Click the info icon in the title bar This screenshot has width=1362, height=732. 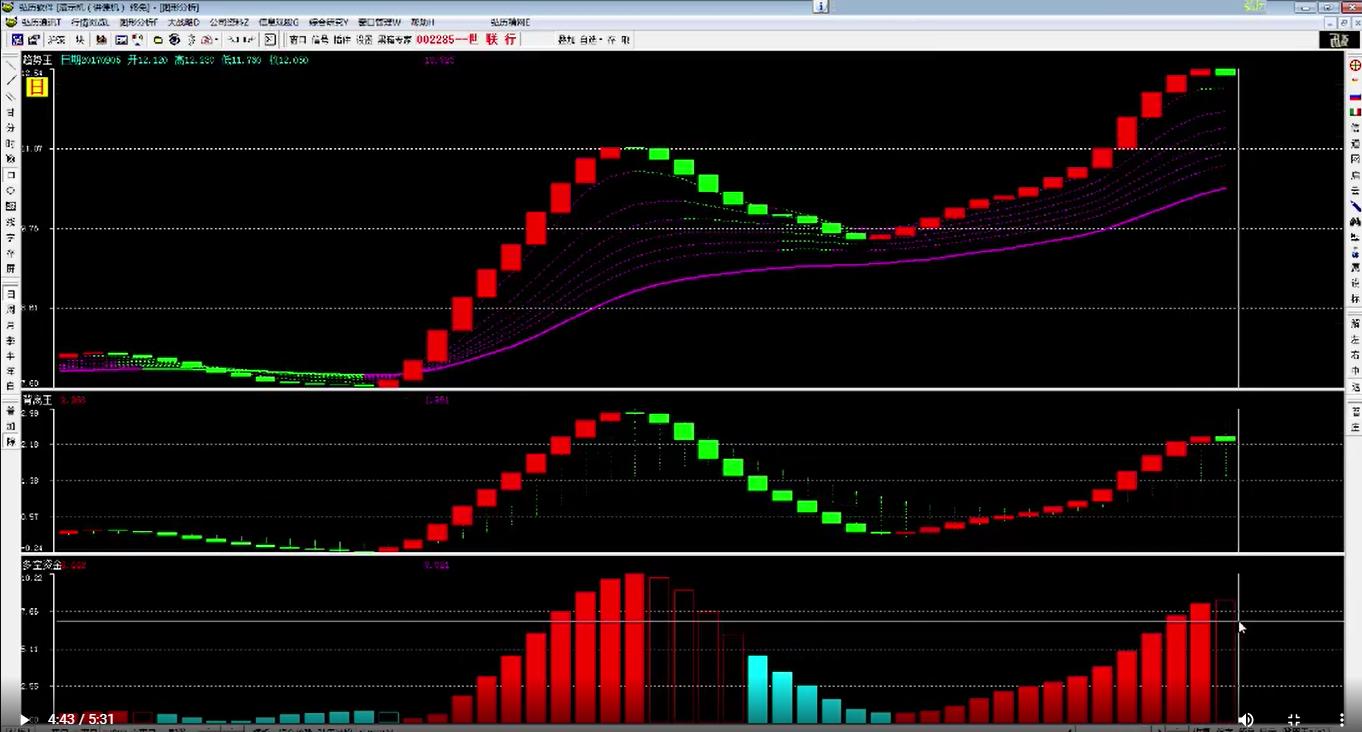point(821,6)
